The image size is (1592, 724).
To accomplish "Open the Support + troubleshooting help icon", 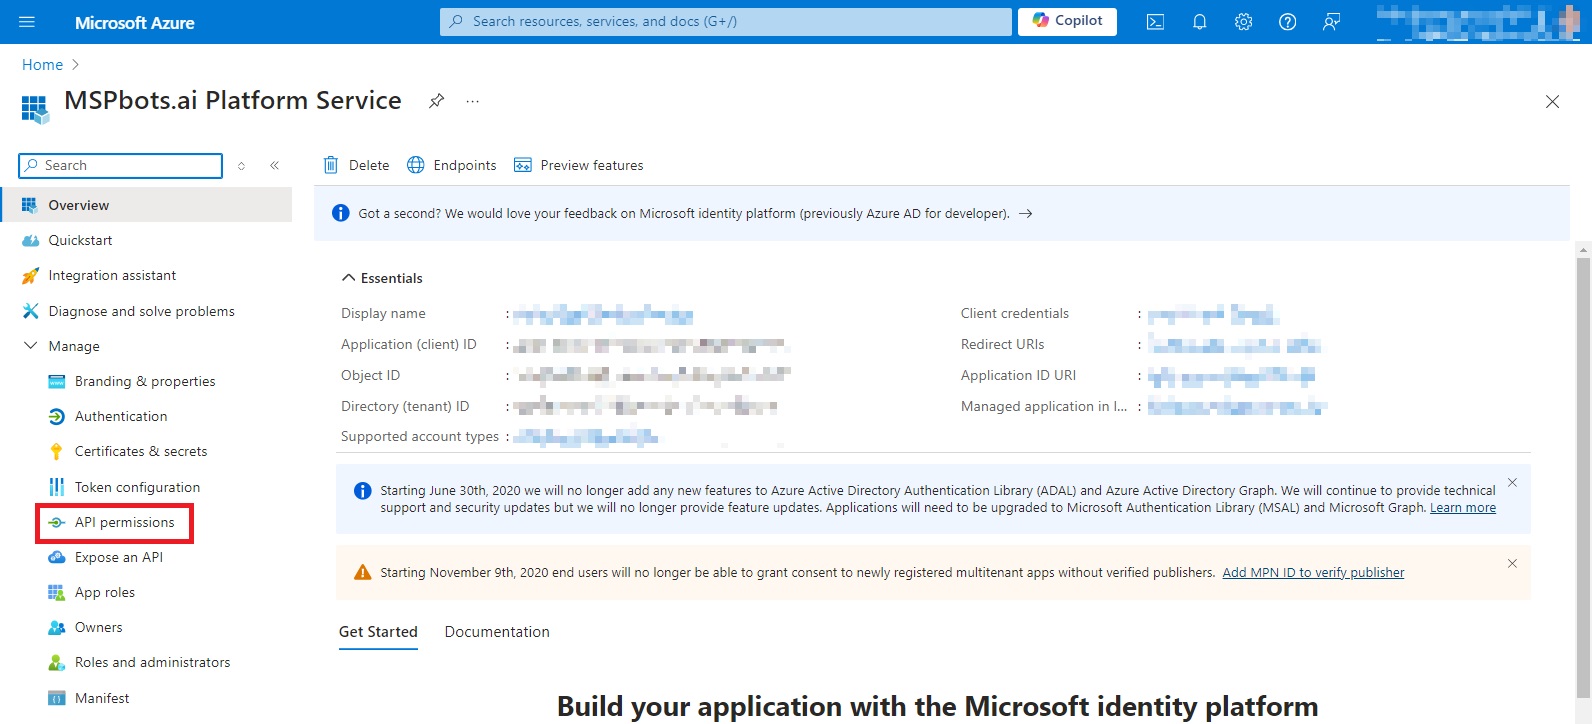I will click(x=1287, y=22).
